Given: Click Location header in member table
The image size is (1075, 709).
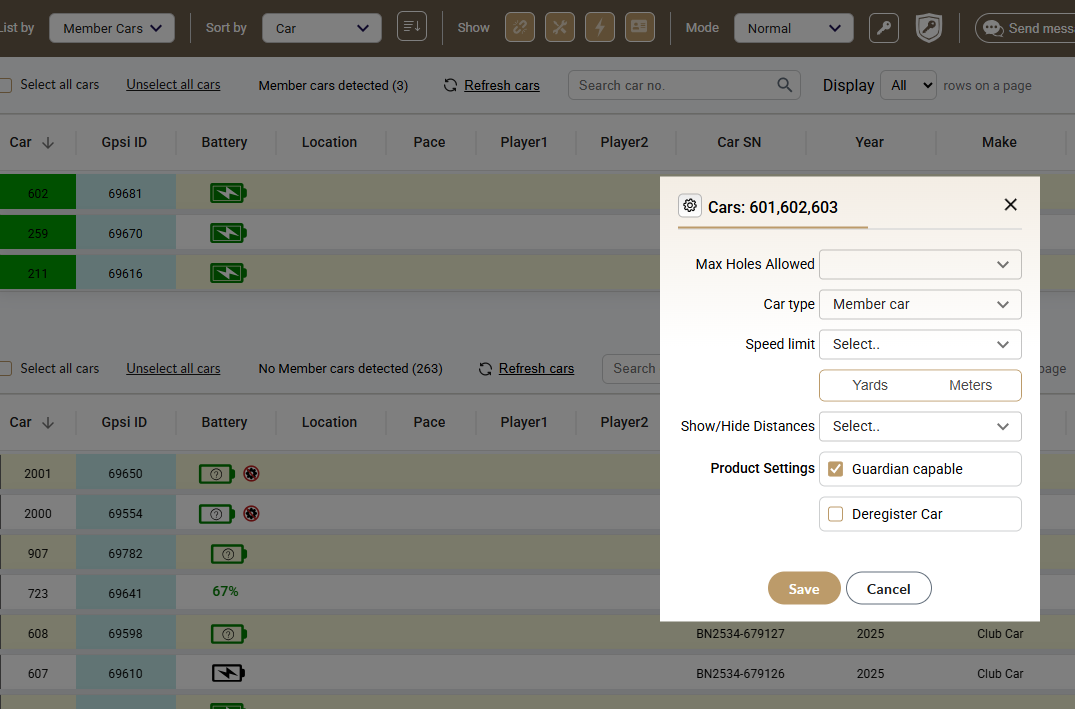Looking at the screenshot, I should pyautogui.click(x=329, y=142).
